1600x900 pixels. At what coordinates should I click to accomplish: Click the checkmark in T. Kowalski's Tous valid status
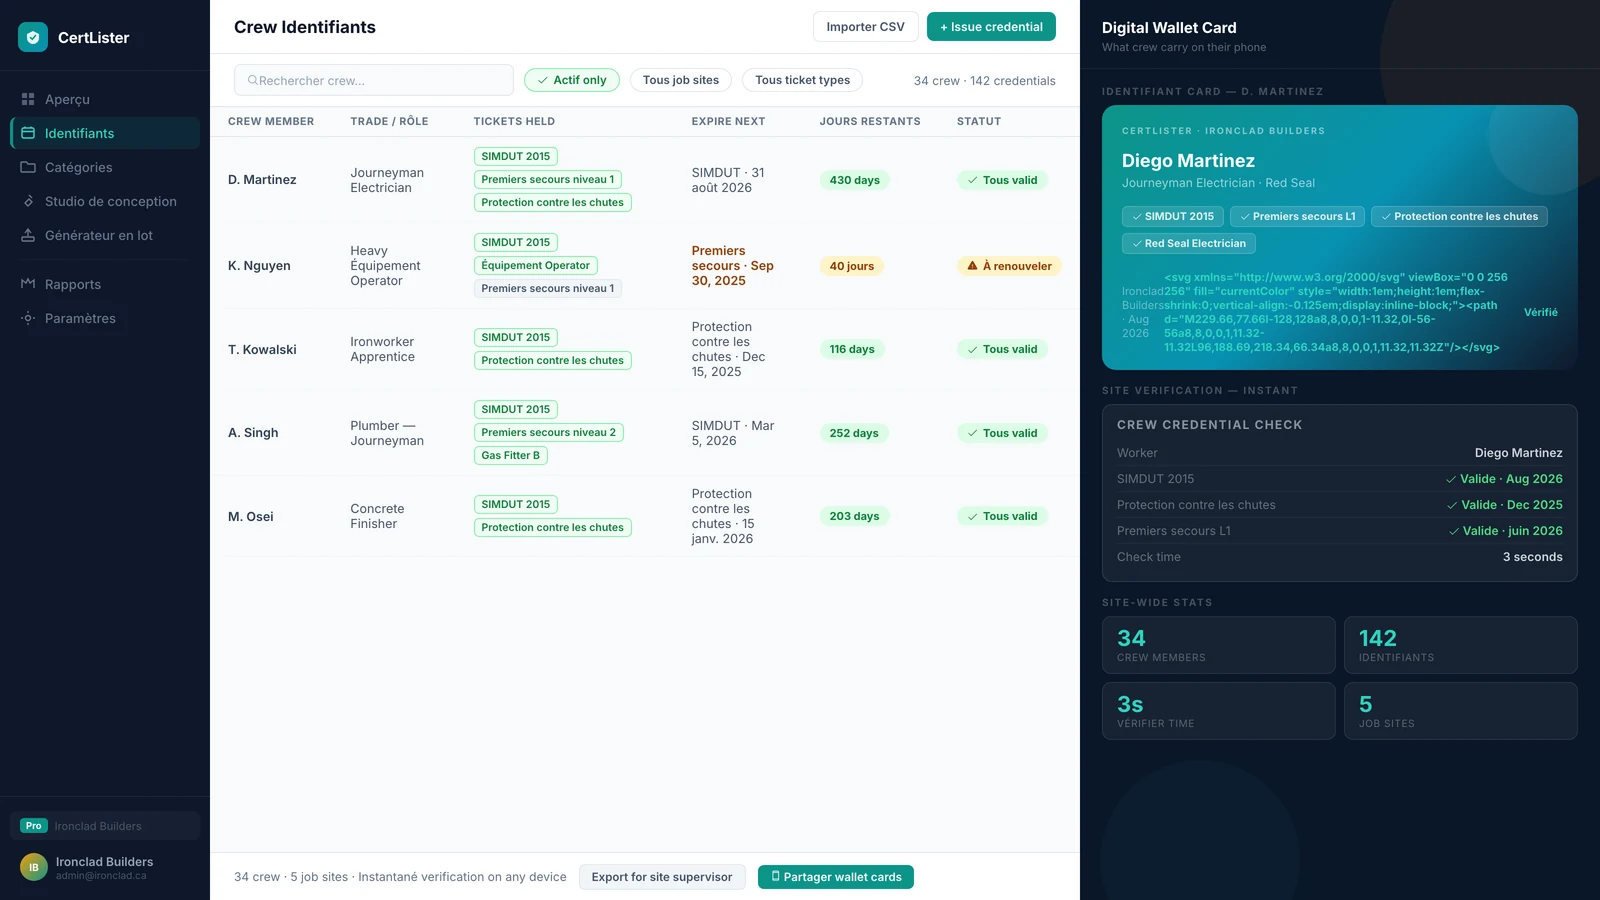coord(972,349)
